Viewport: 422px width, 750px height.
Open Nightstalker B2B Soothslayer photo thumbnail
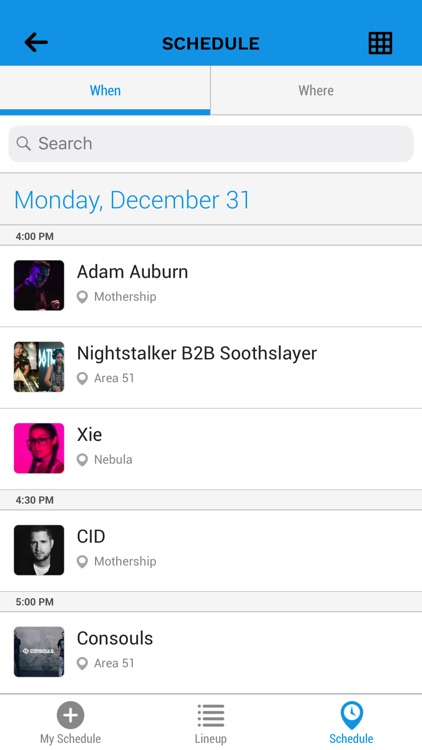[39, 367]
